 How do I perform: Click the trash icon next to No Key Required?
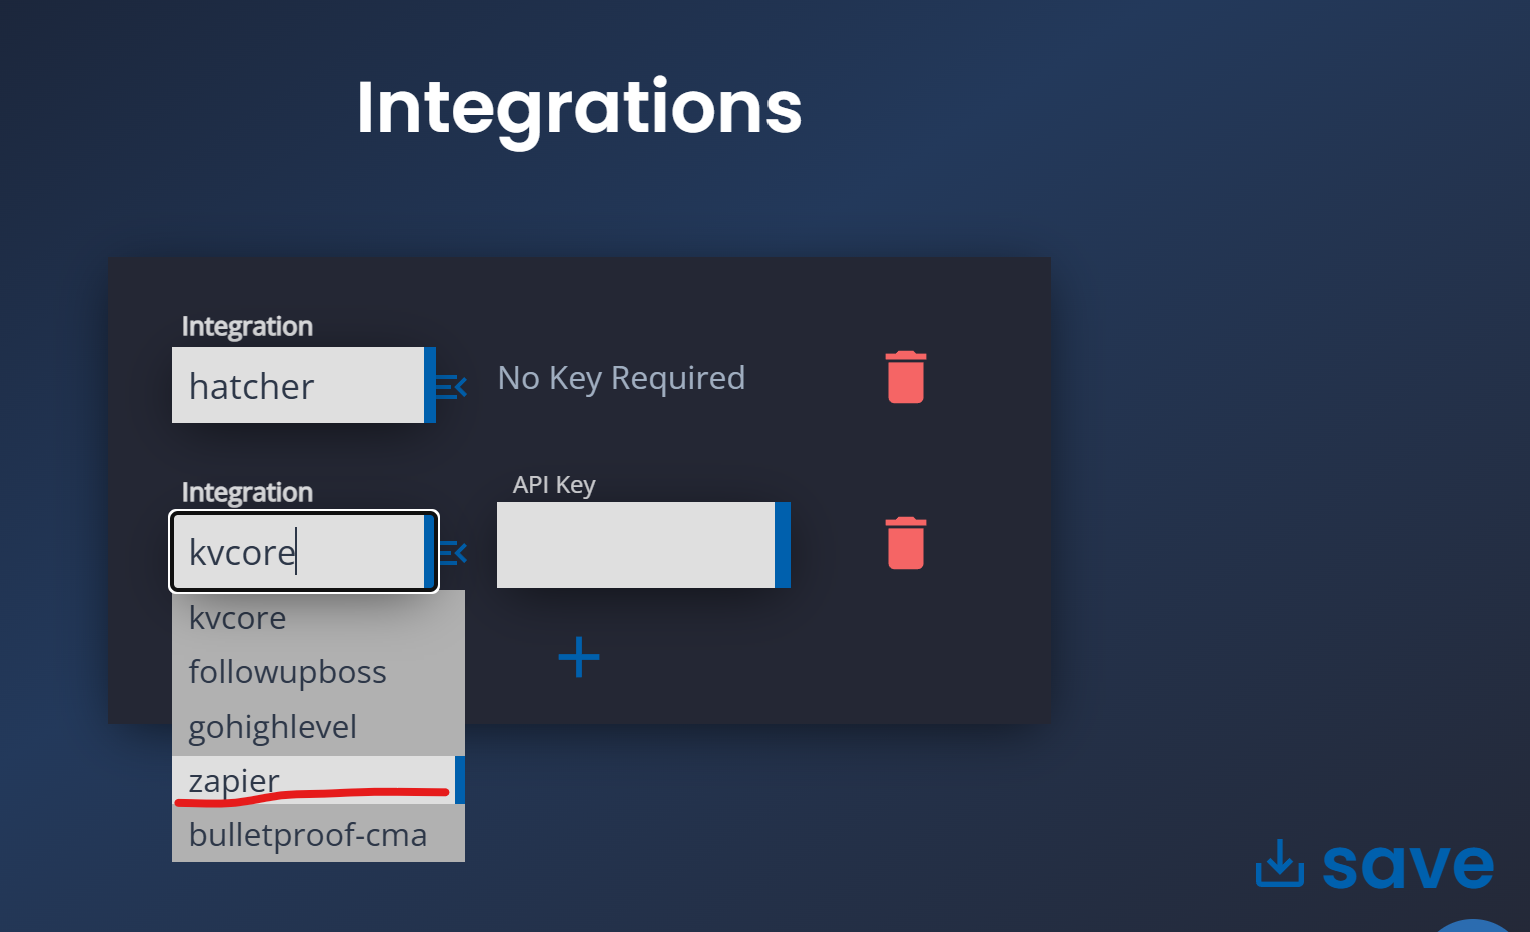click(905, 377)
